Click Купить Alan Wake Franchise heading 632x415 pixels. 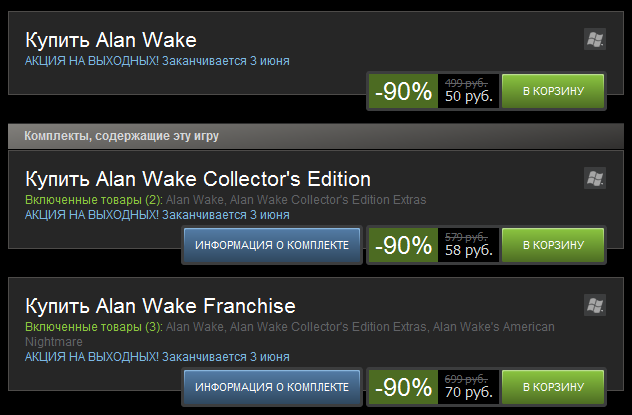click(160, 306)
